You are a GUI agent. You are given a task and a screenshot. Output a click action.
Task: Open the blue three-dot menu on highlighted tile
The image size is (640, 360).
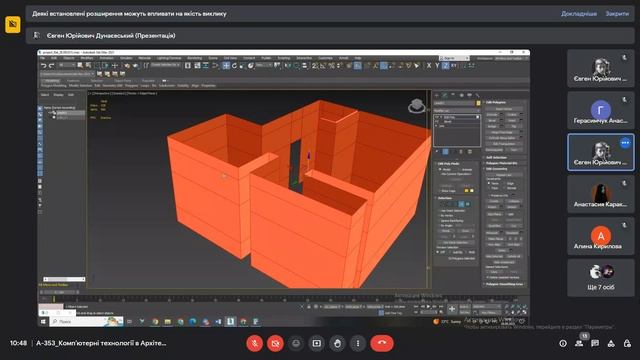coord(625,142)
